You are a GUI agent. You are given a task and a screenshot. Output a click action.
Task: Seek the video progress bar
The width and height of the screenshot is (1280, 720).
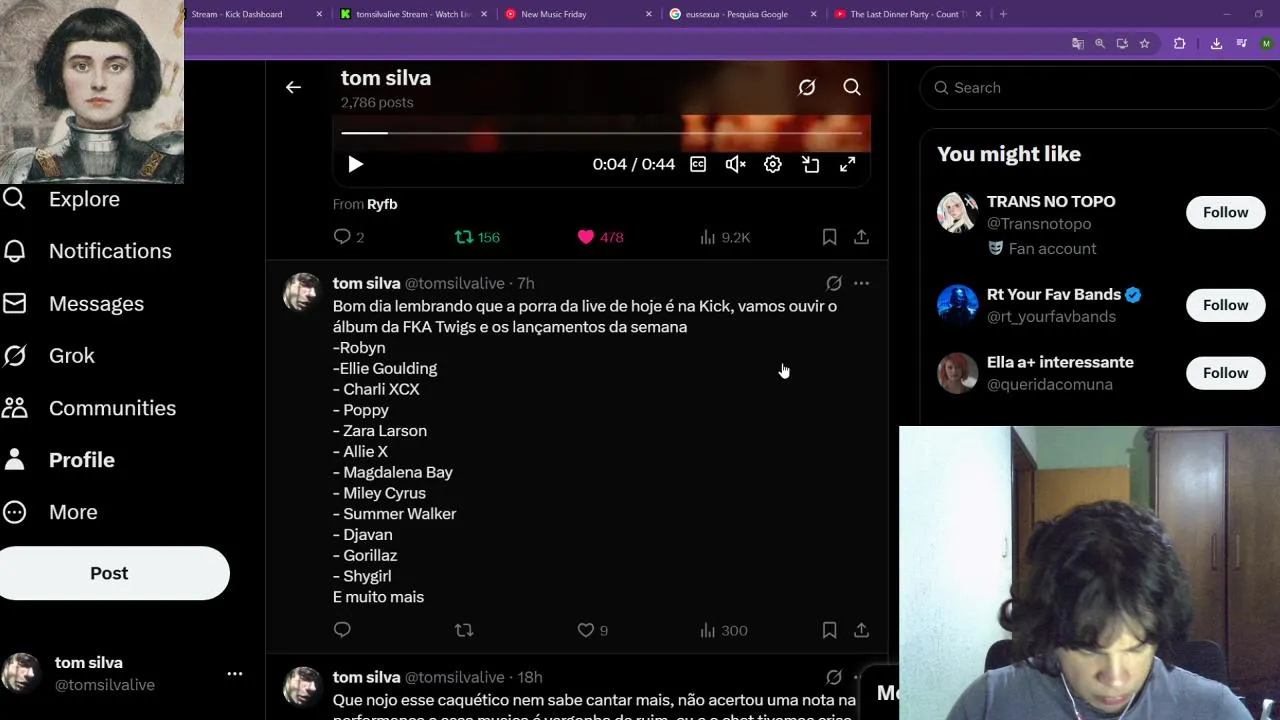click(x=601, y=132)
